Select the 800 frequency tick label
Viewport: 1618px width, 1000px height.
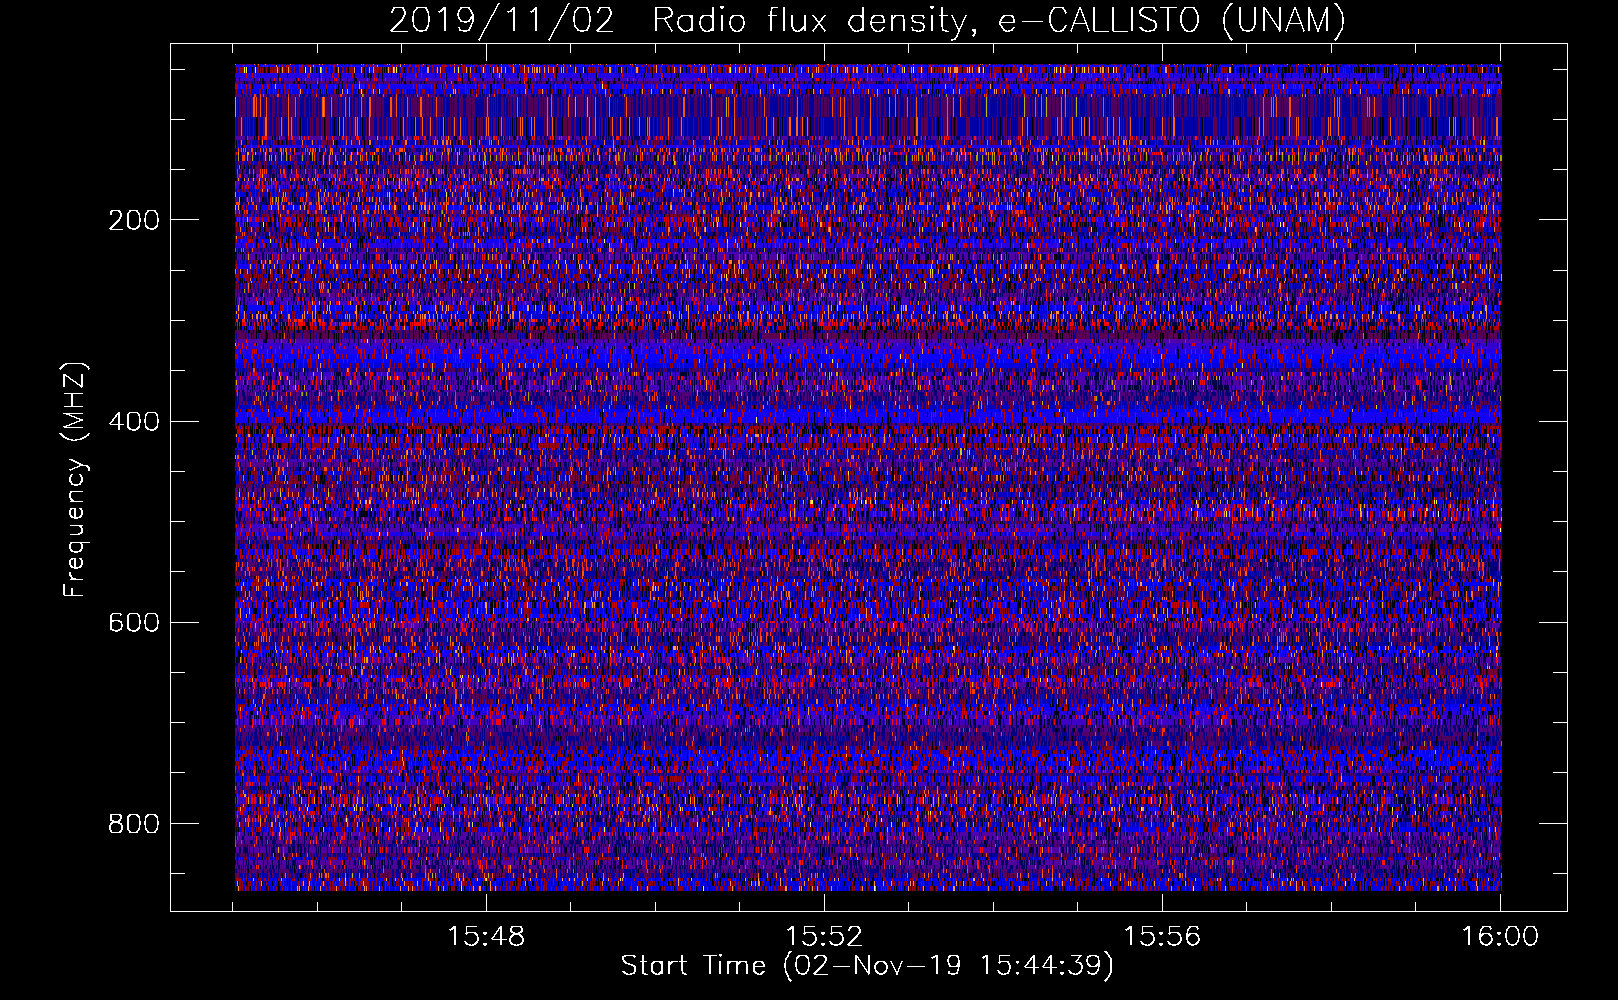tap(133, 823)
